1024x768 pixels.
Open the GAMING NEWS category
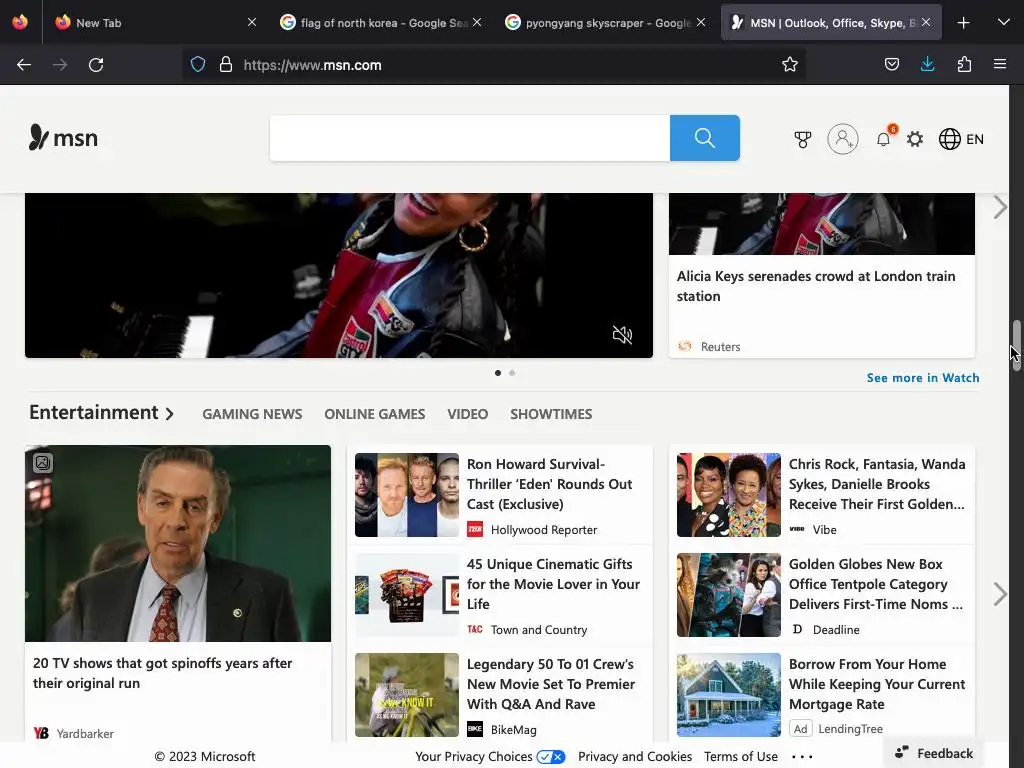point(252,414)
